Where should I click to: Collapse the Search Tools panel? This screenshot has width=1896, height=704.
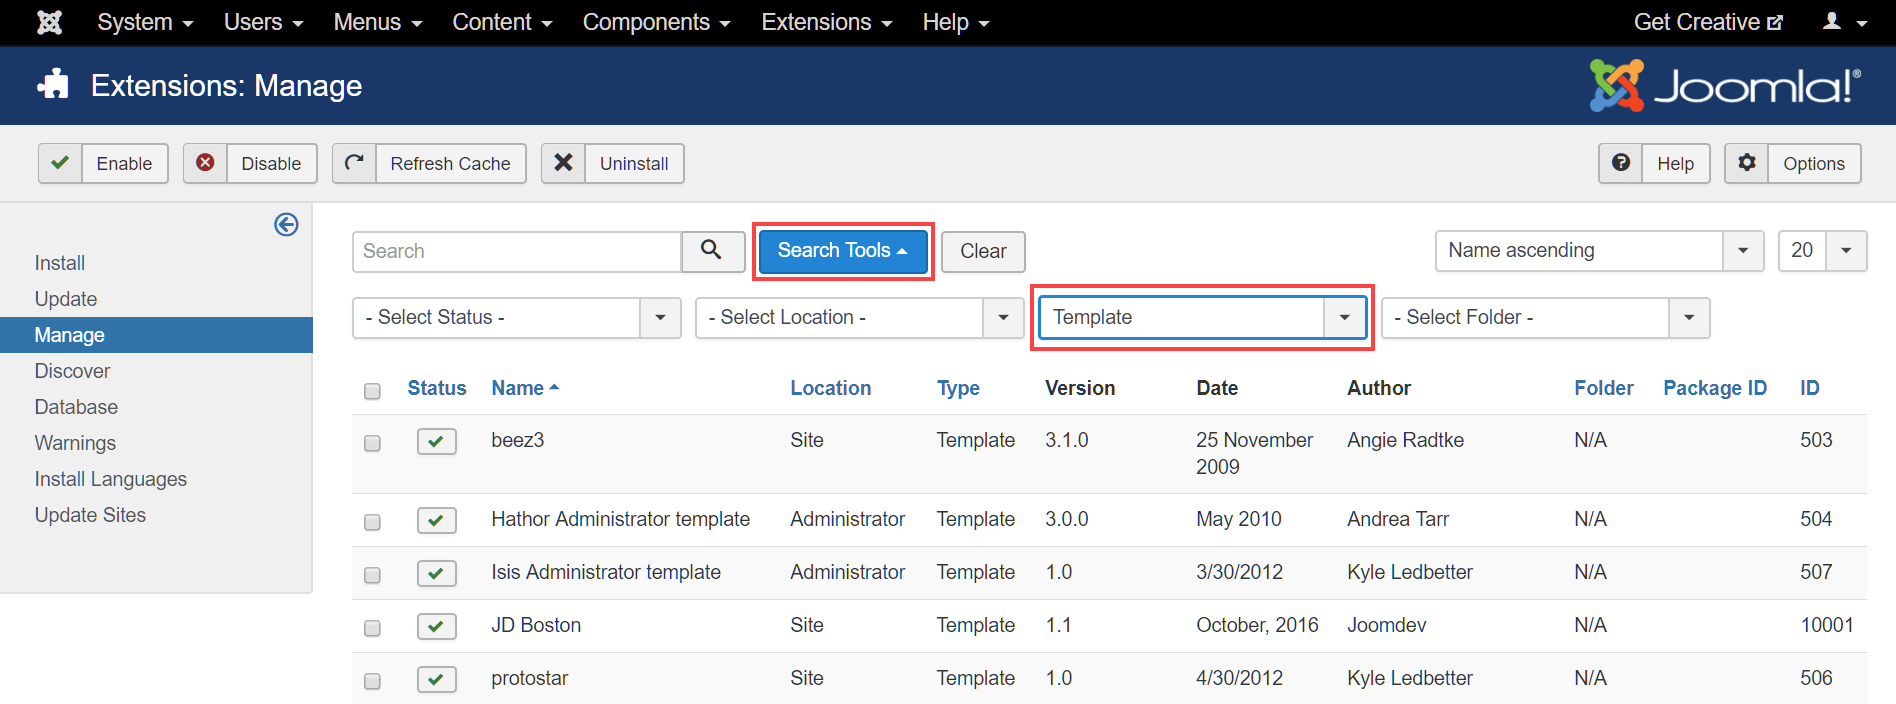[x=843, y=251]
